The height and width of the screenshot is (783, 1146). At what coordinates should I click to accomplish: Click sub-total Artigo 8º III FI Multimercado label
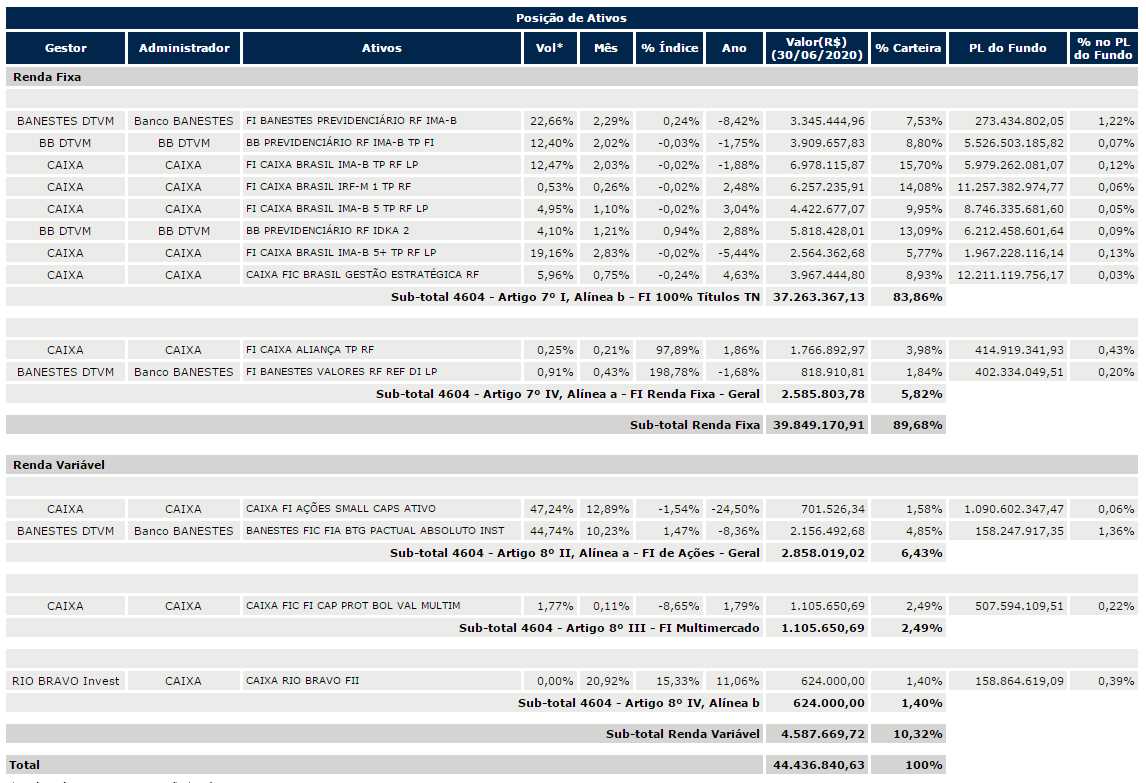click(610, 628)
